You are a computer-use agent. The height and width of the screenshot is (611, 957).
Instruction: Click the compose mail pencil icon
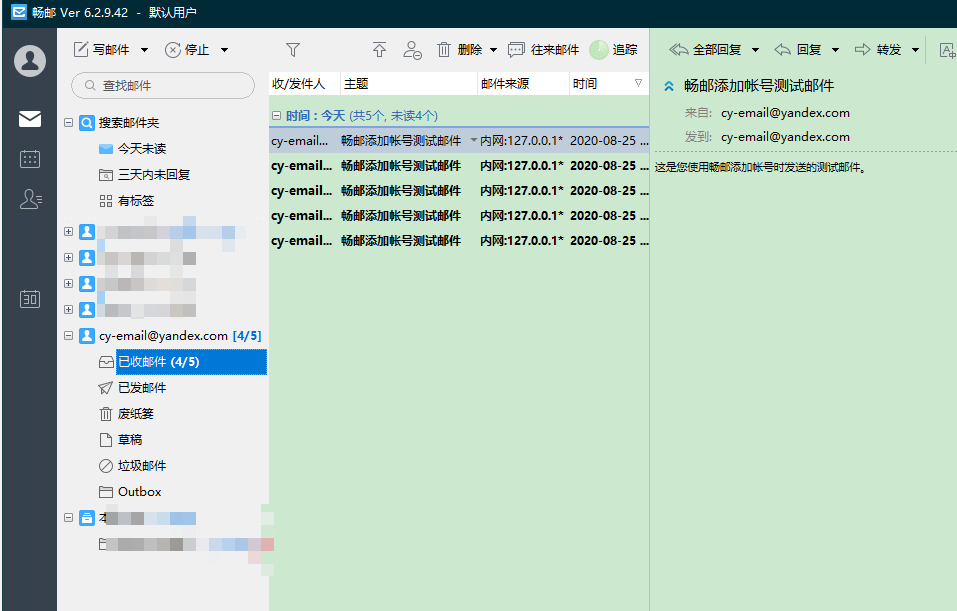click(81, 49)
